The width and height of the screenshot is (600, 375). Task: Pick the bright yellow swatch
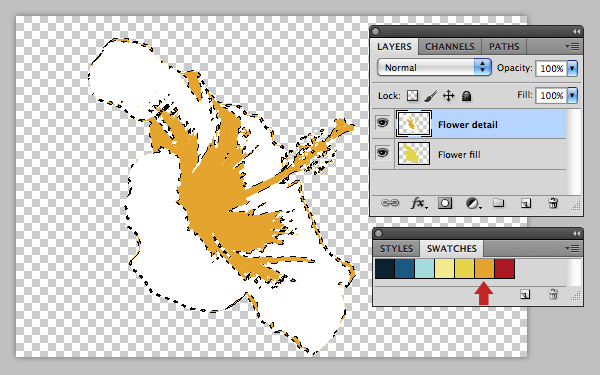(x=465, y=269)
